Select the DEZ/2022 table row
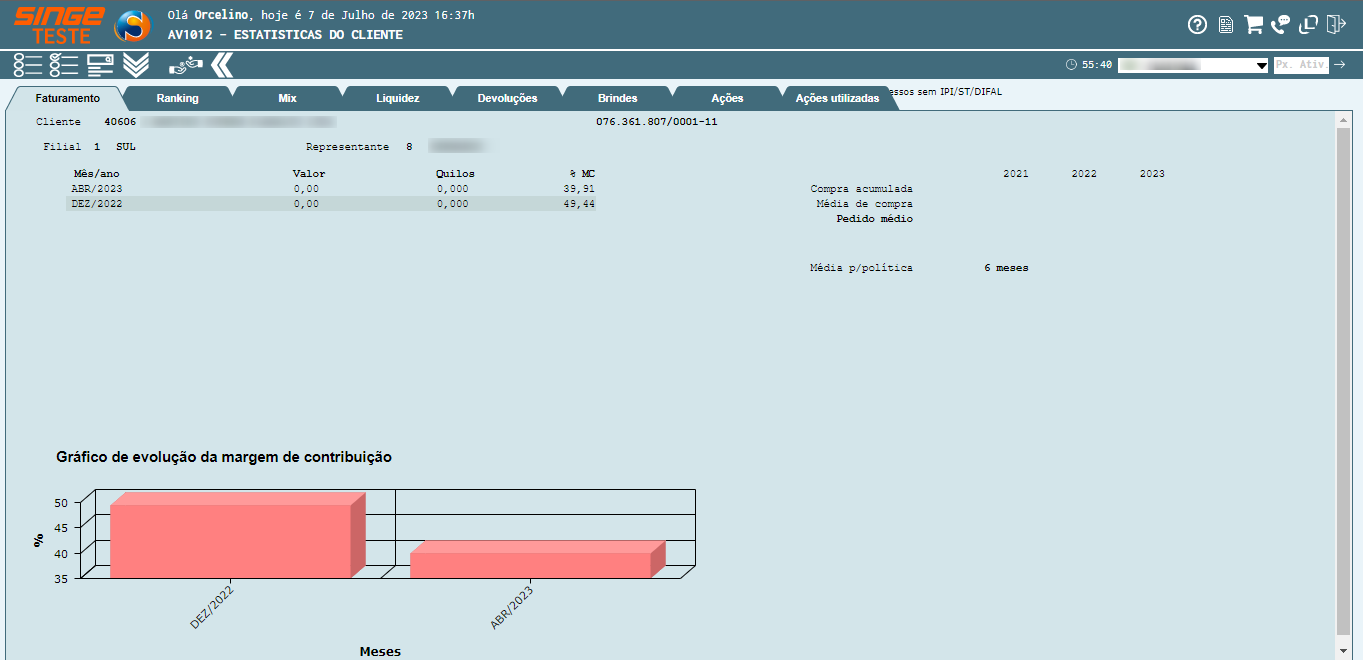This screenshot has width=1363, height=660. [x=330, y=204]
